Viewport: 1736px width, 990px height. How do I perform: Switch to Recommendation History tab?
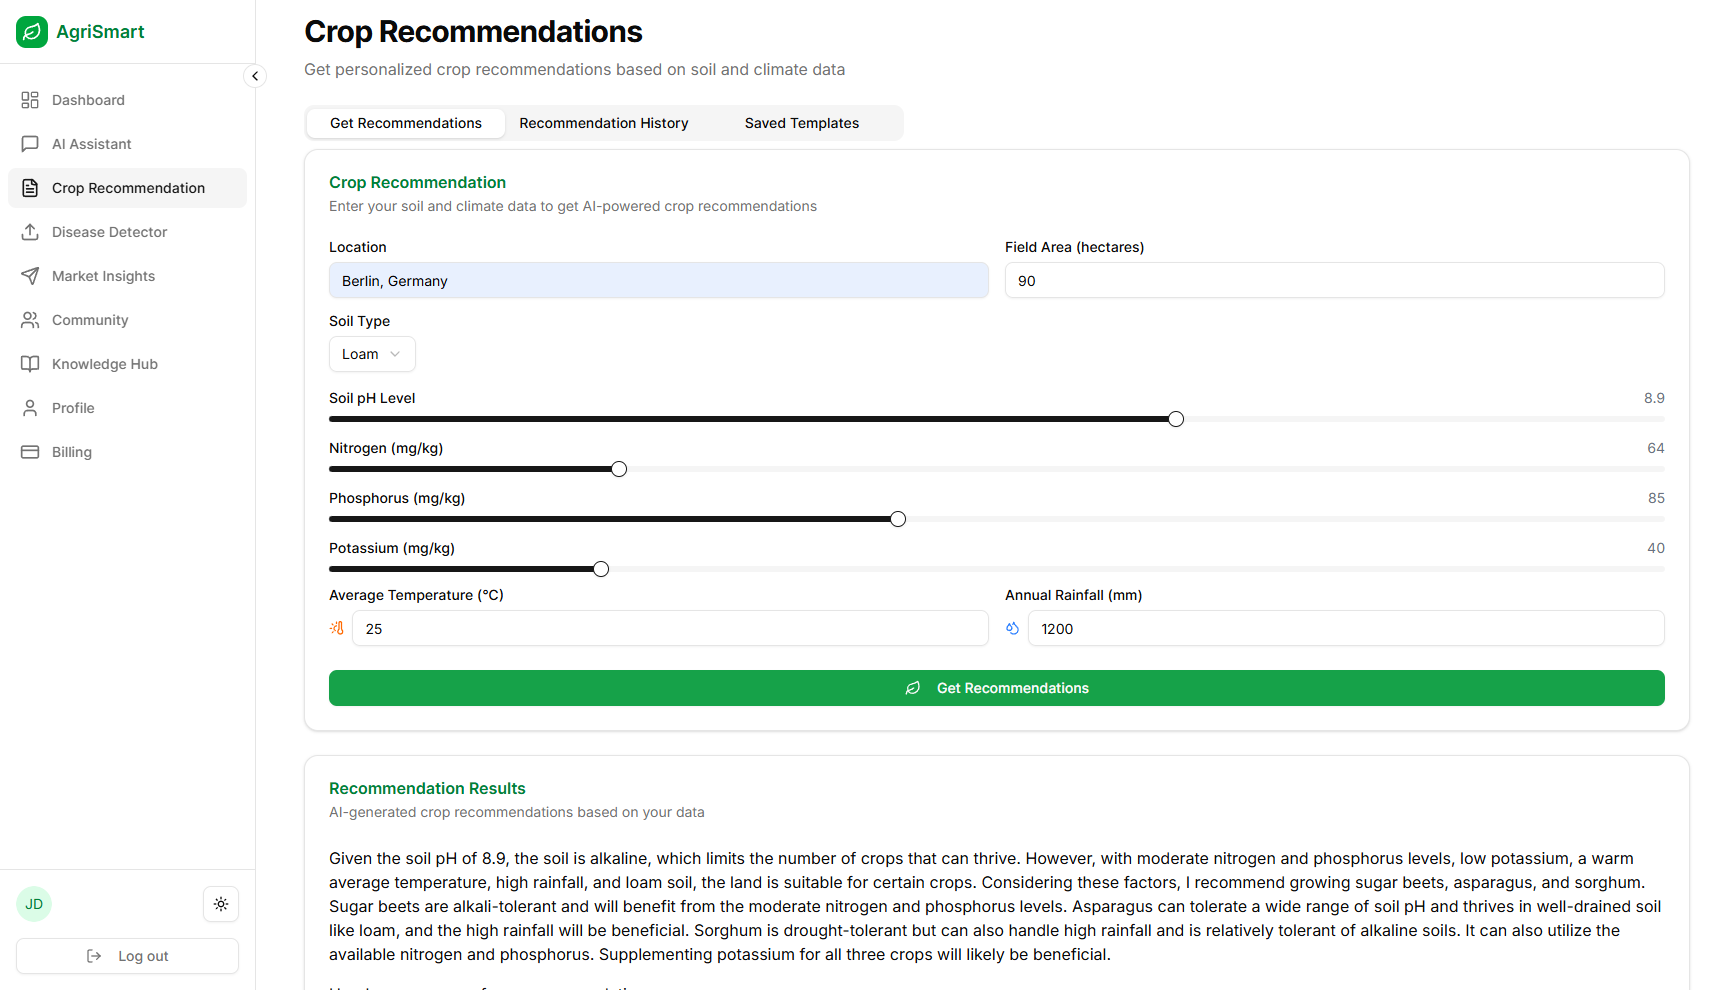coord(604,123)
